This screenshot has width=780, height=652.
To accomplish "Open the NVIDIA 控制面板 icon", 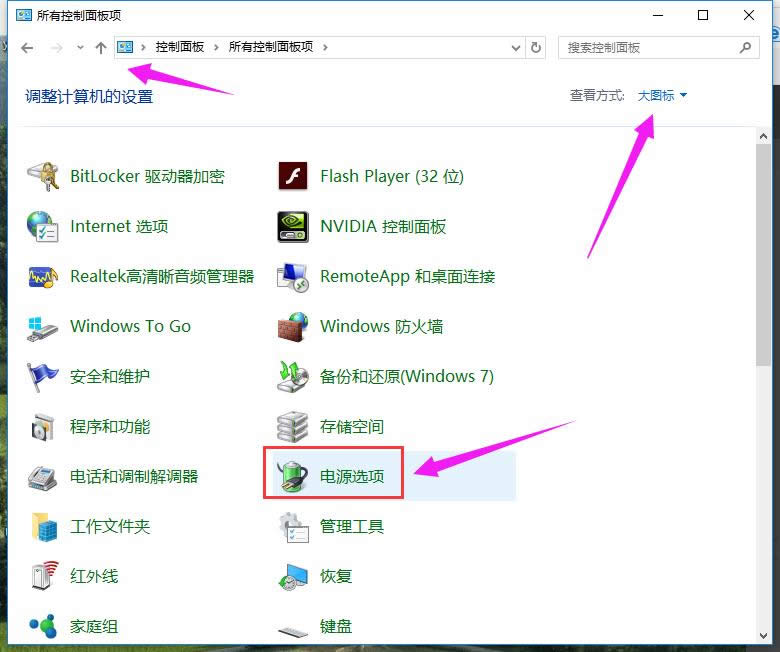I will 292,227.
